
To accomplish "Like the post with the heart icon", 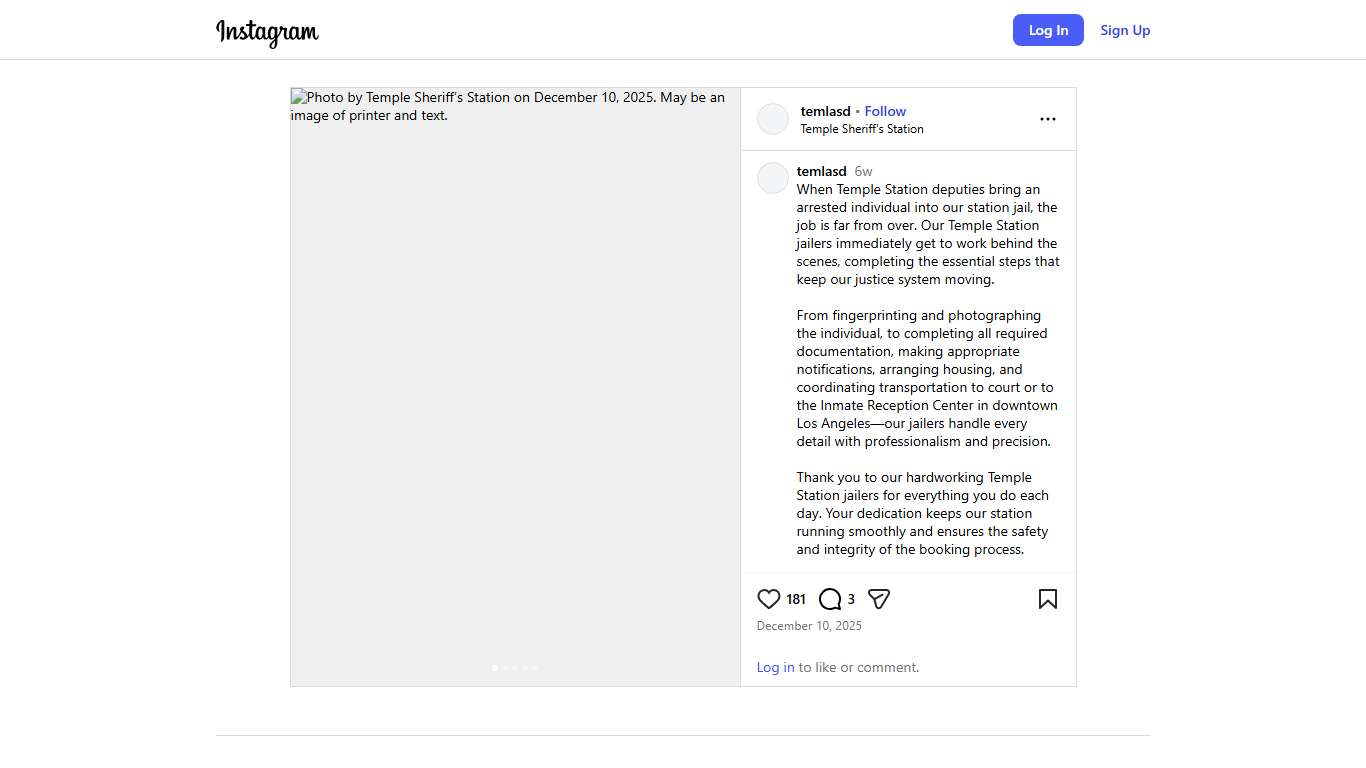I will [x=768, y=599].
